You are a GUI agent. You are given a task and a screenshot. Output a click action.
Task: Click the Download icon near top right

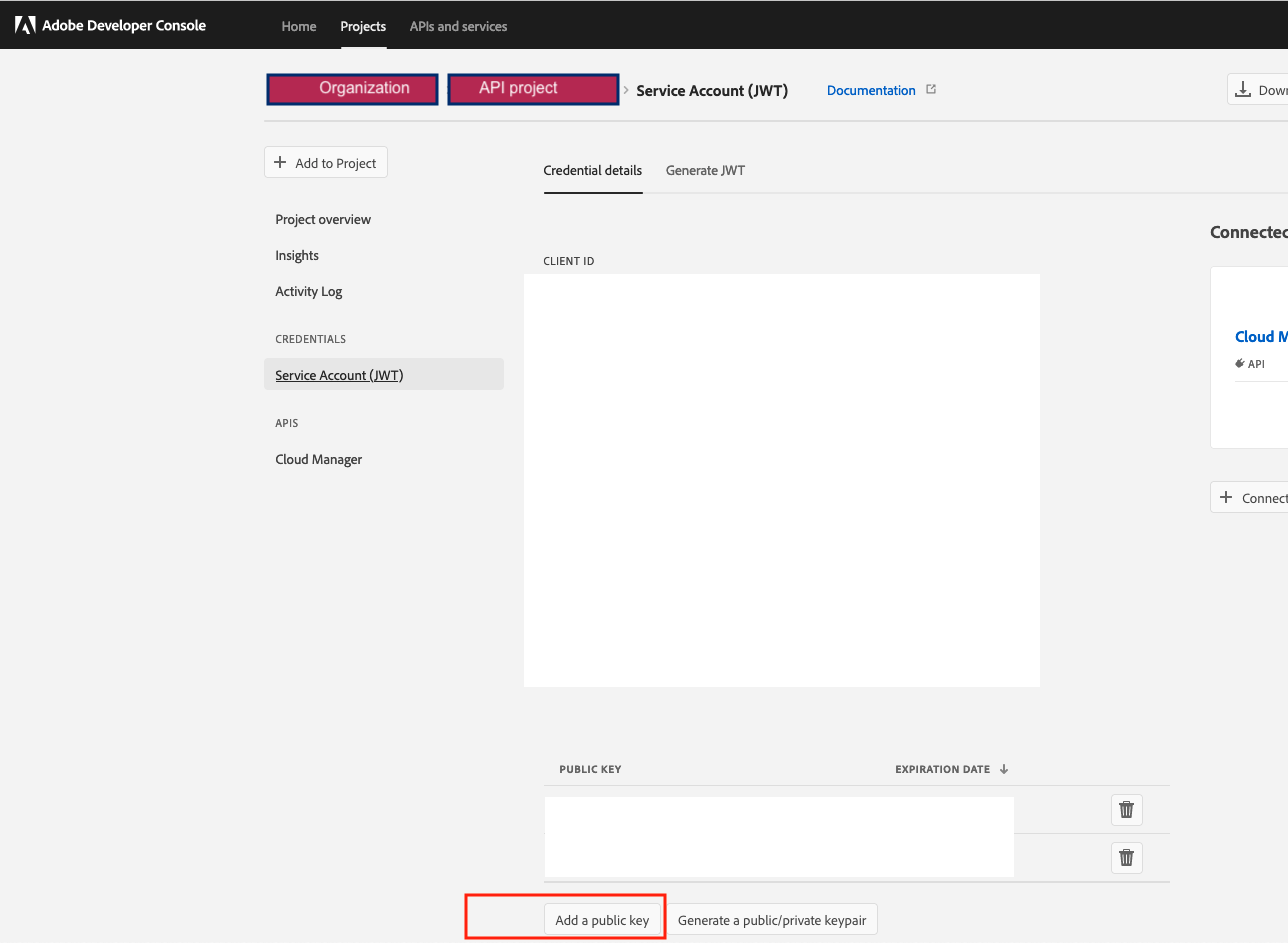1241,88
